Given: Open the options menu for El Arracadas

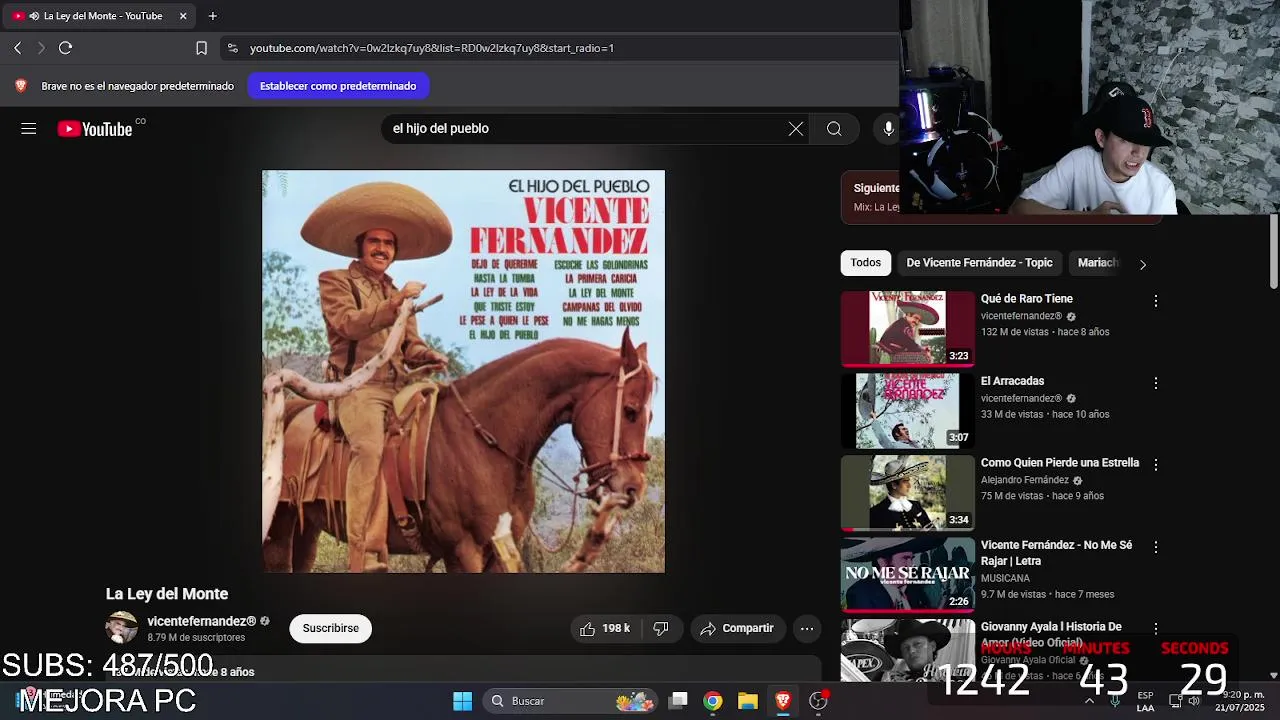Looking at the screenshot, I should 1156,383.
